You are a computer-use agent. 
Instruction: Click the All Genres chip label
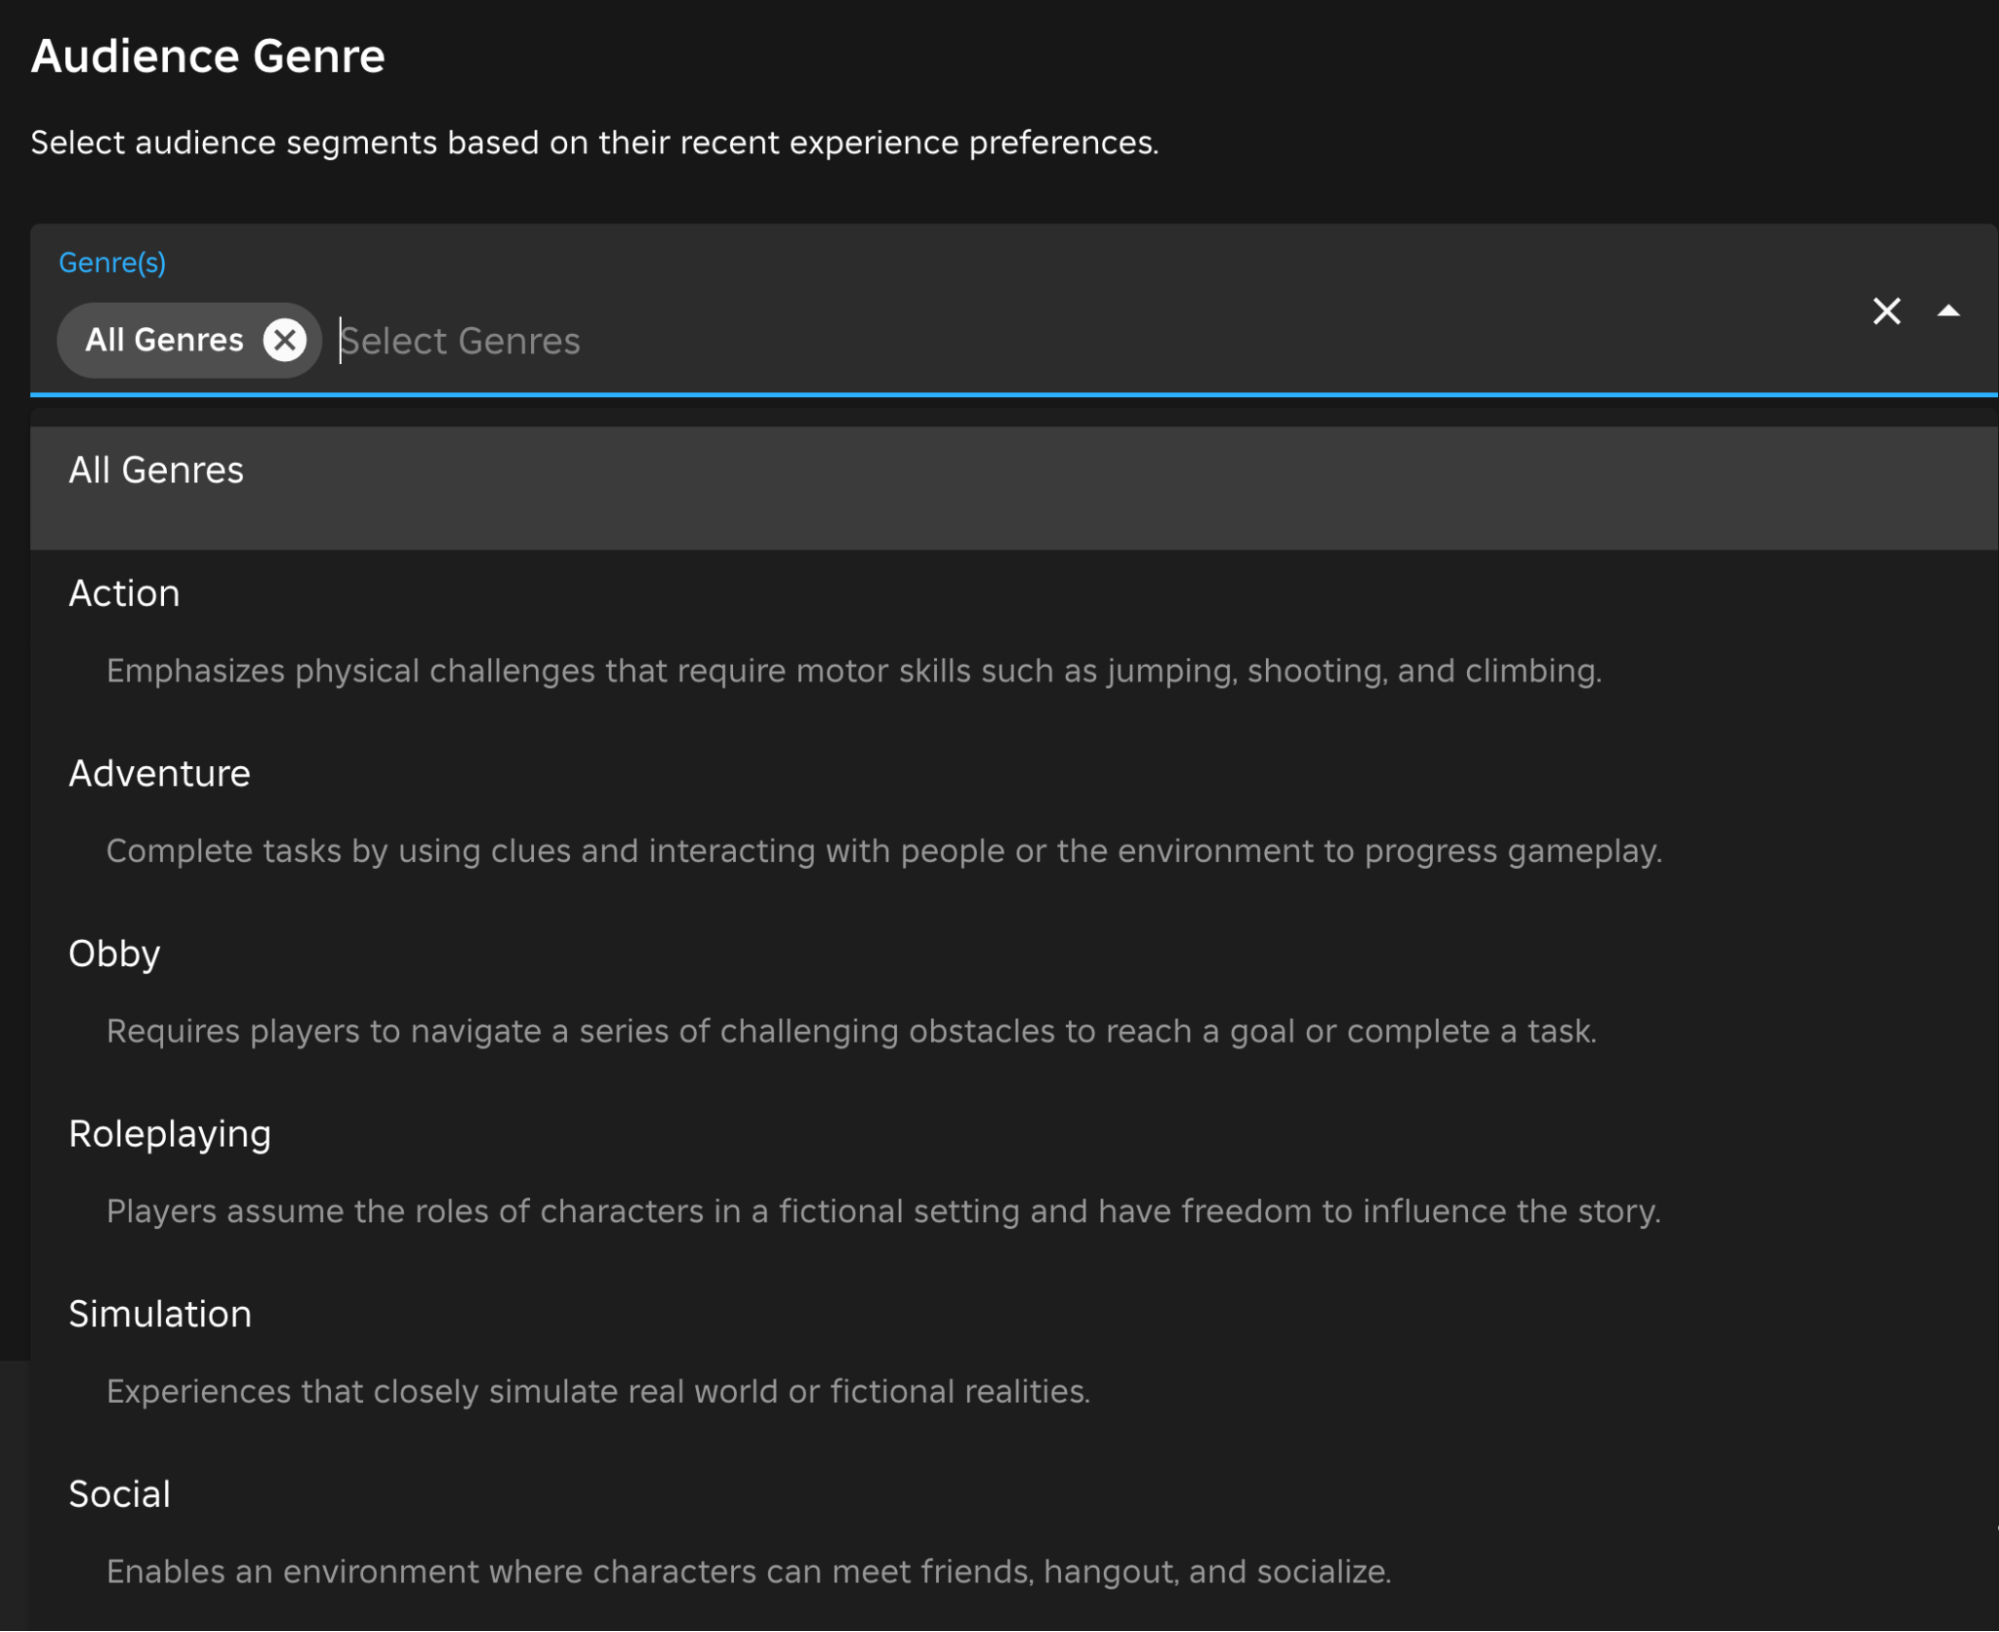164,340
